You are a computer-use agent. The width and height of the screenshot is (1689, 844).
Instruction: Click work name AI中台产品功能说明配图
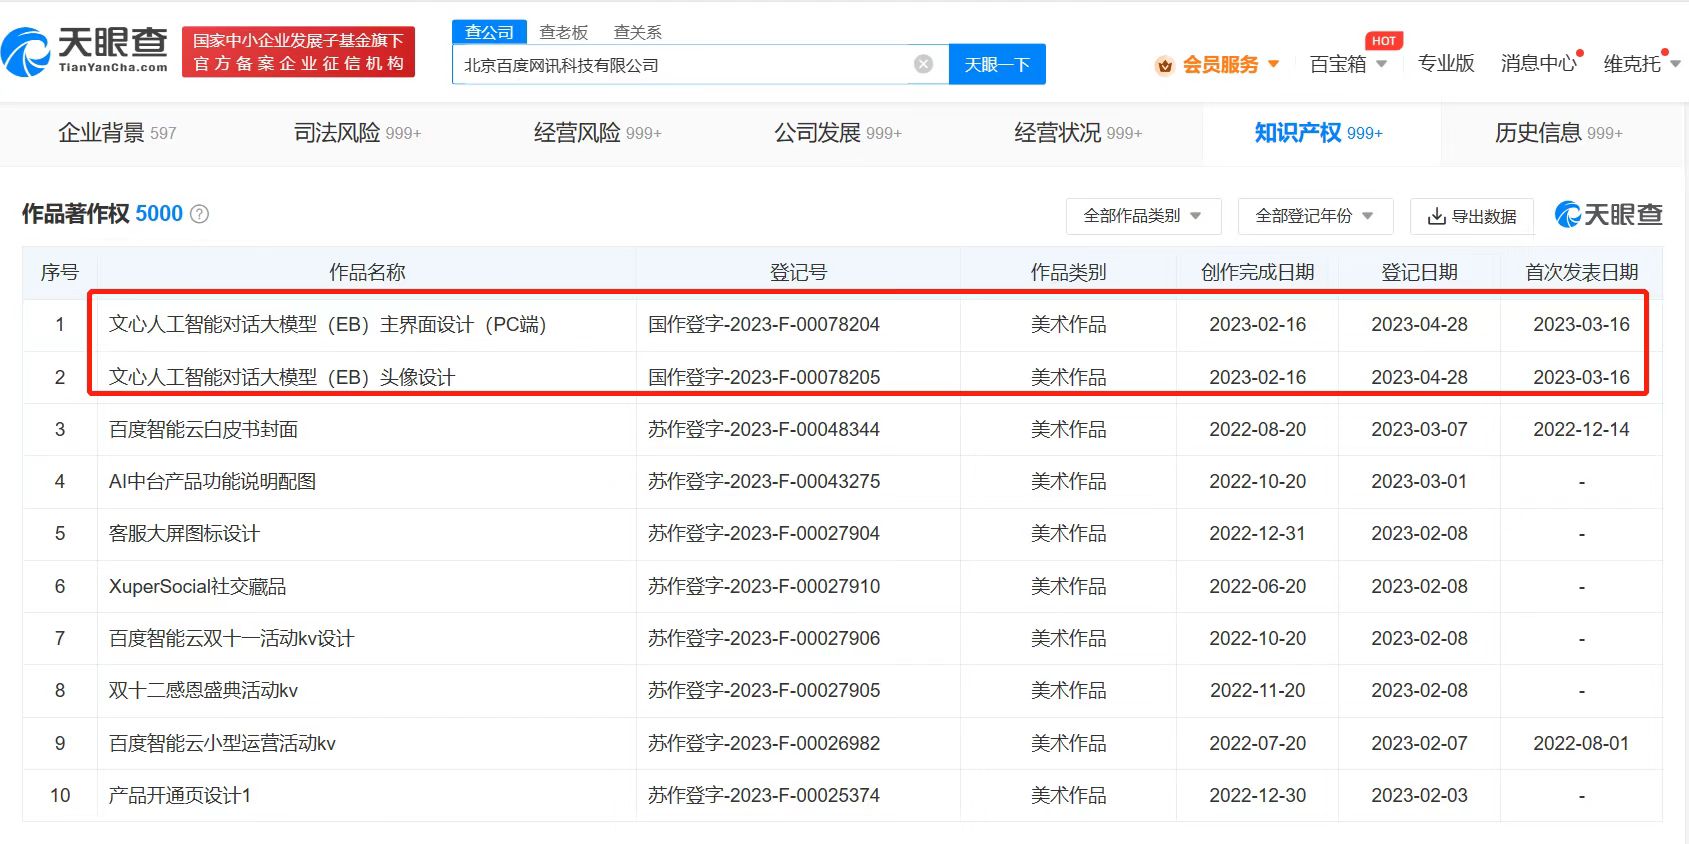click(212, 481)
